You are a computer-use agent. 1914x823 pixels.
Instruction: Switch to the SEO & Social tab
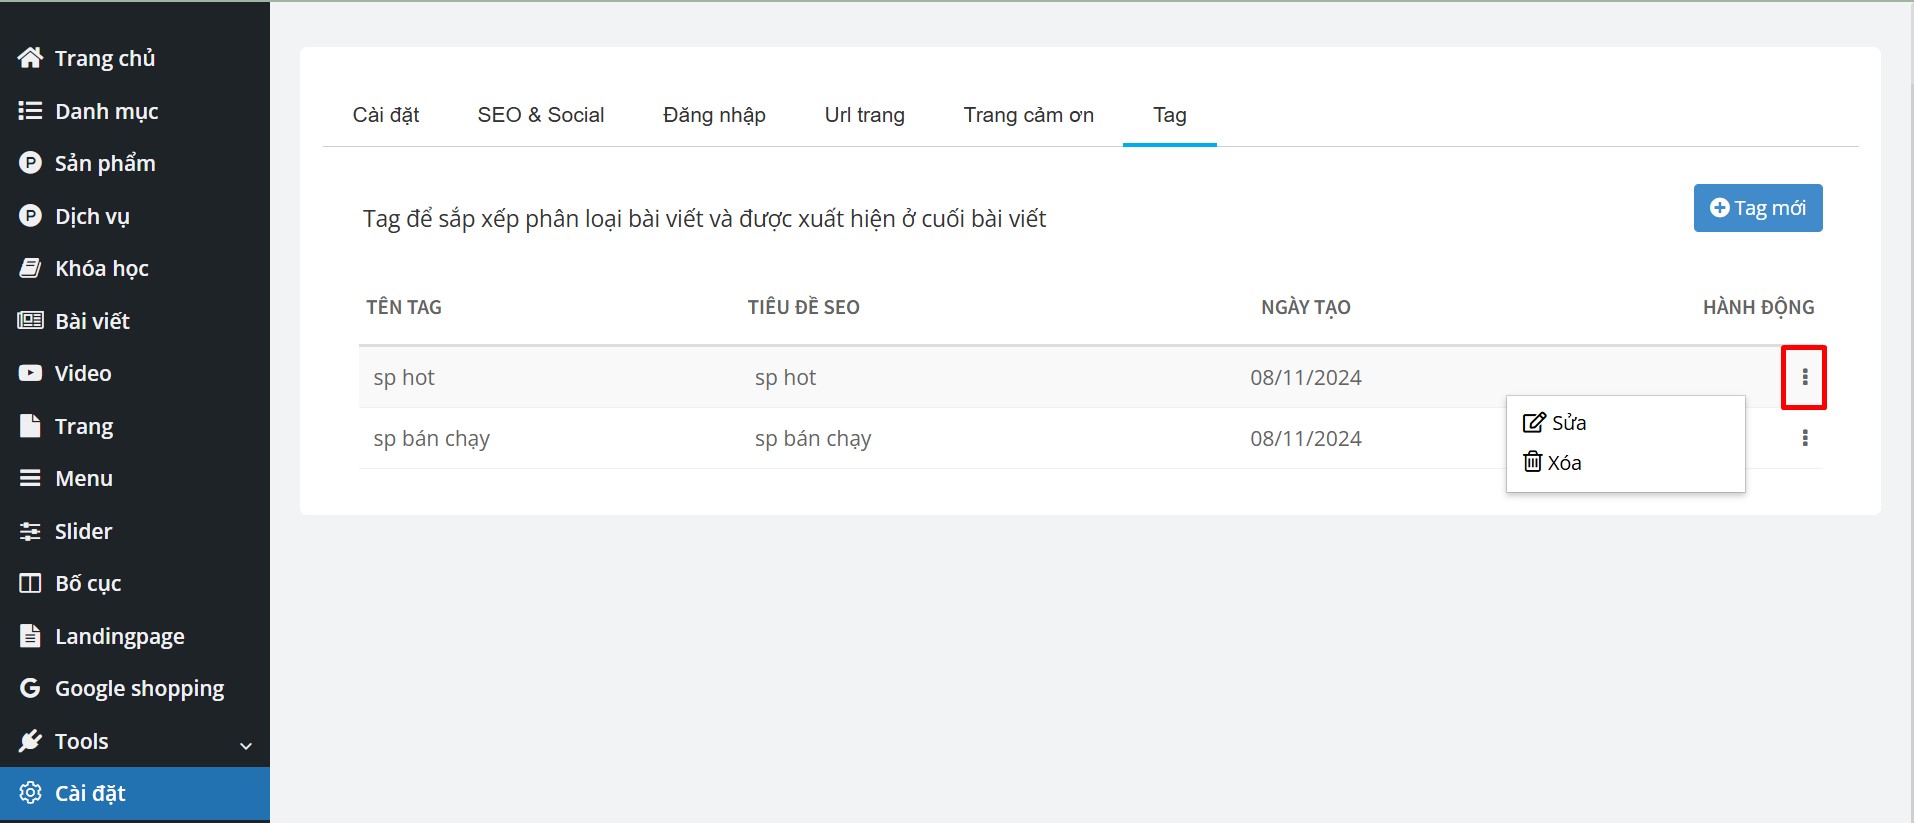(540, 115)
